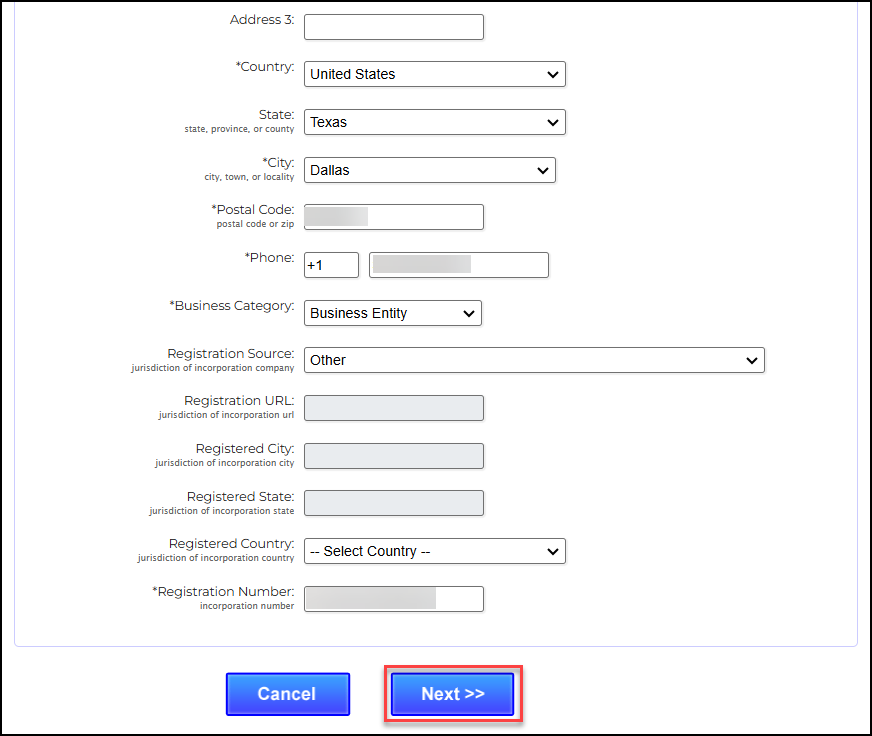Image resolution: width=872 pixels, height=736 pixels.
Task: Click the Registration Source label text
Action: 231,354
